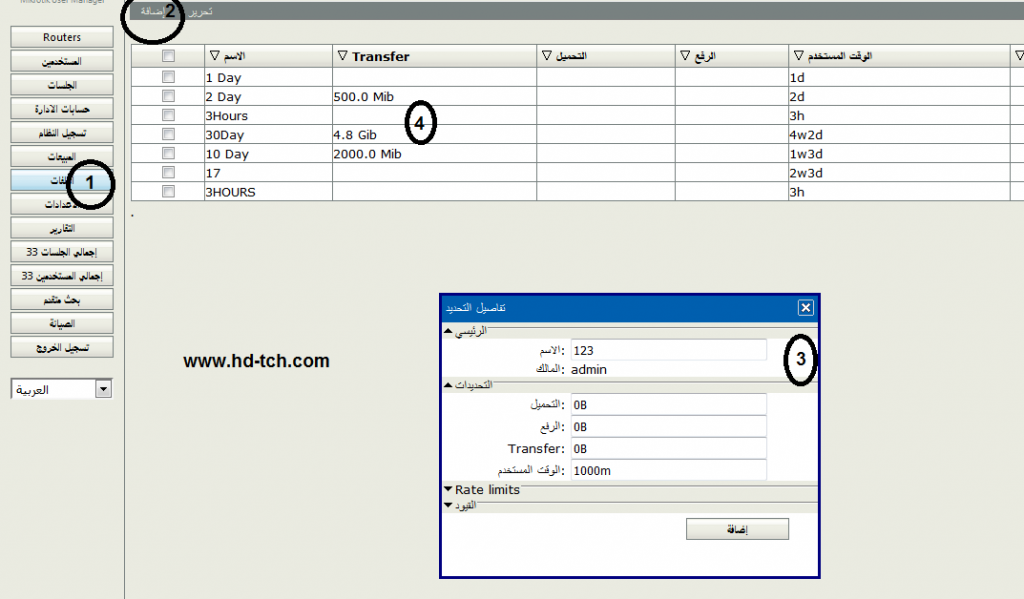The height and width of the screenshot is (599, 1024).
Task: Toggle the select-all checkbox in table header
Action: point(168,56)
